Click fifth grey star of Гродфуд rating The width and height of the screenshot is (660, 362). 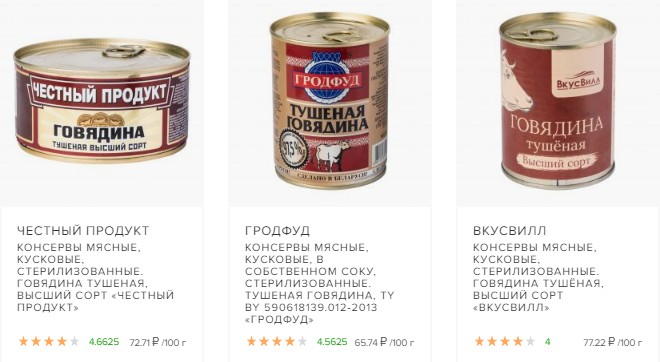tap(303, 341)
